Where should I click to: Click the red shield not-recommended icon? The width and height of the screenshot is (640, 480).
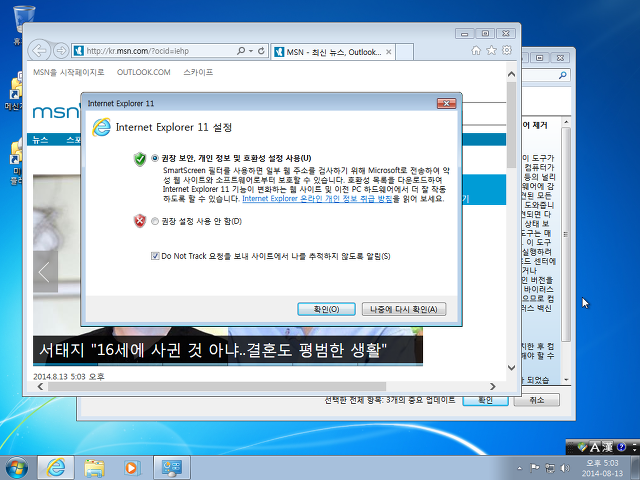(140, 221)
